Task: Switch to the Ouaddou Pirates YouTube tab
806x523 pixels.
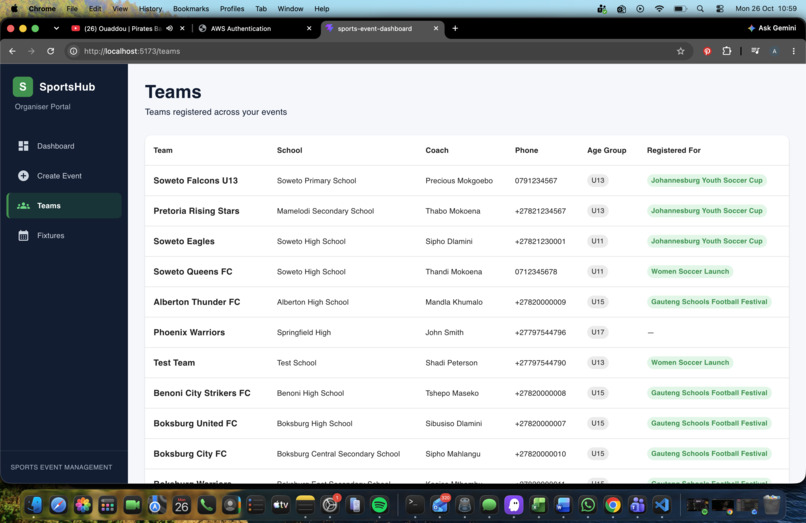Action: pyautogui.click(x=127, y=28)
